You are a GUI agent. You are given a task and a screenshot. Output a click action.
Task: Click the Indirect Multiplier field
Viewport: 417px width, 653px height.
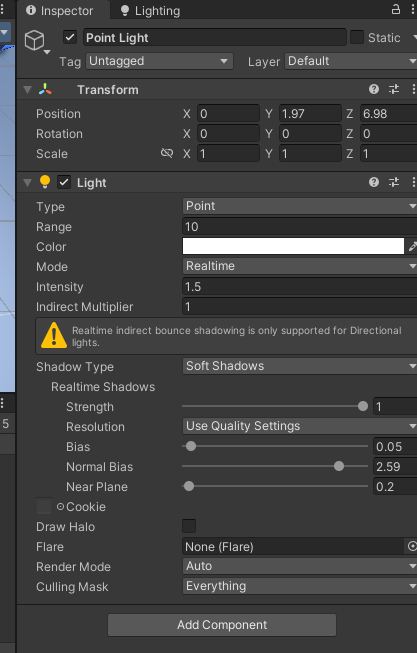(300, 307)
